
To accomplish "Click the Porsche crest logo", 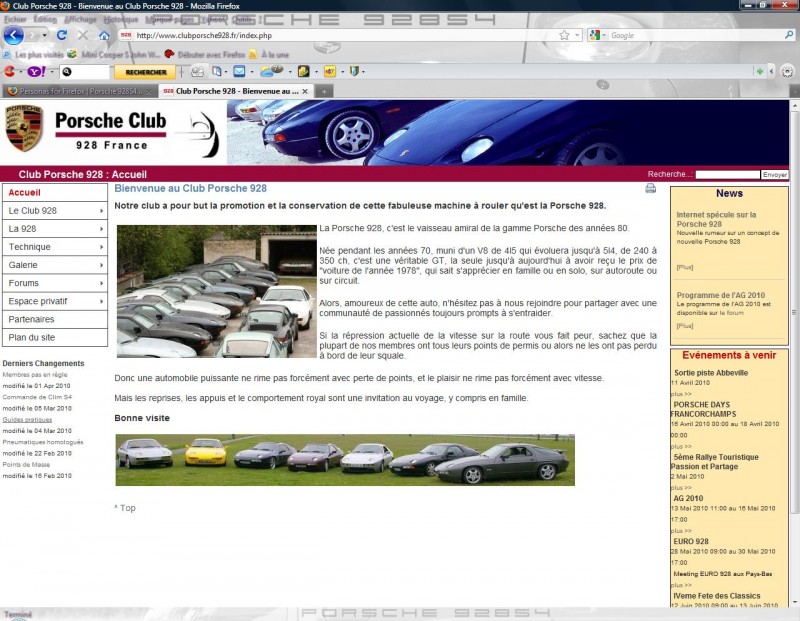I will [23, 128].
